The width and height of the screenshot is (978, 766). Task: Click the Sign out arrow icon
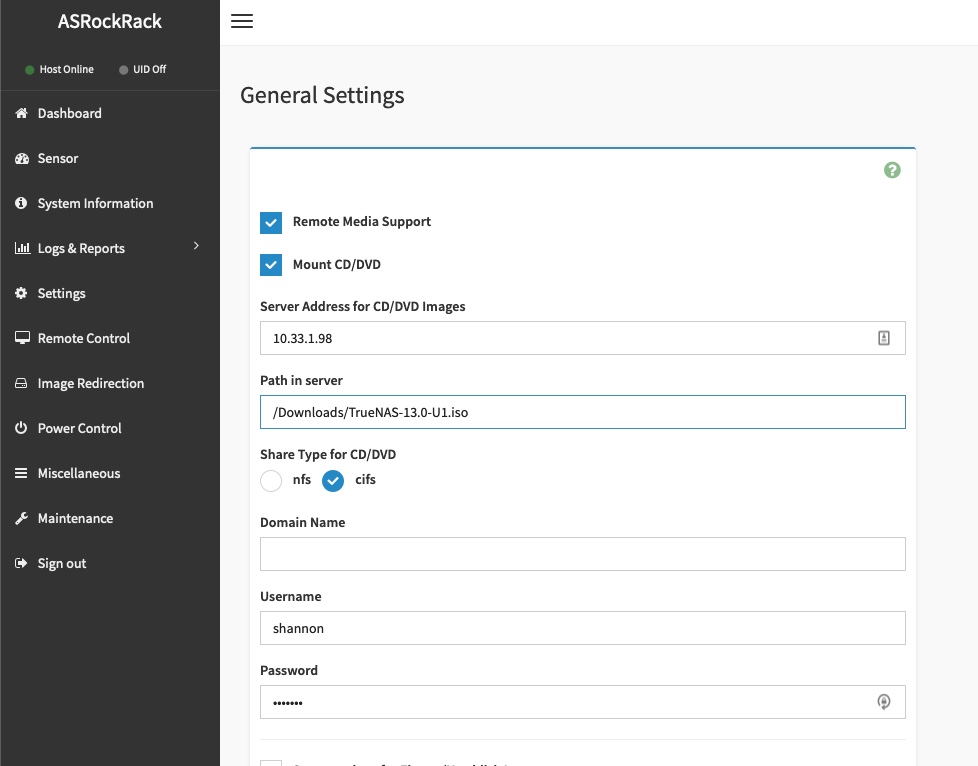(21, 563)
